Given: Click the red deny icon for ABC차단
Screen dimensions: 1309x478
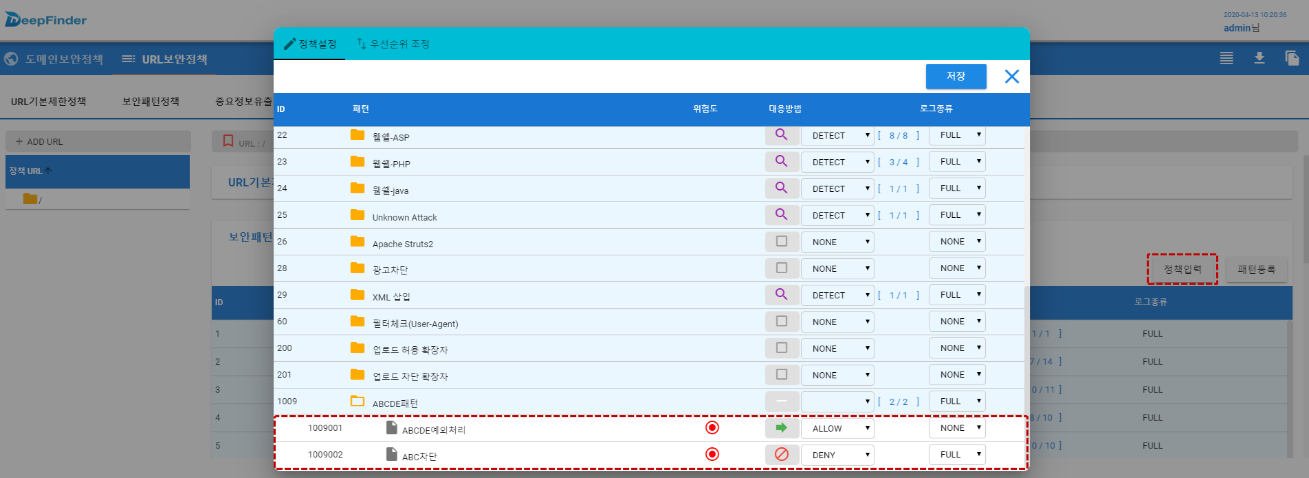Looking at the screenshot, I should point(782,455).
